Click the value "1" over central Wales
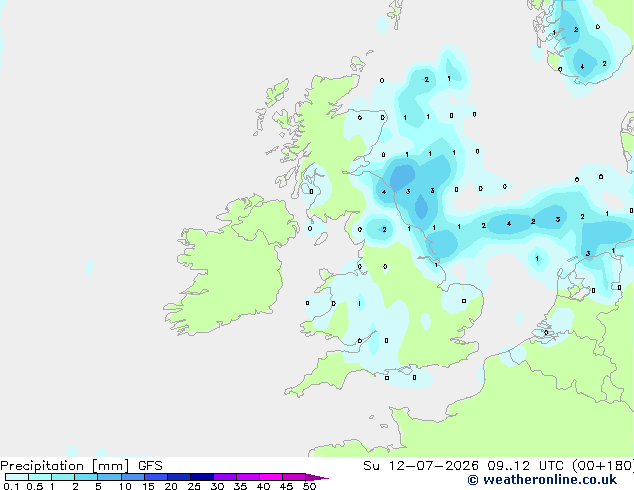This screenshot has width=634, height=490. [x=359, y=304]
